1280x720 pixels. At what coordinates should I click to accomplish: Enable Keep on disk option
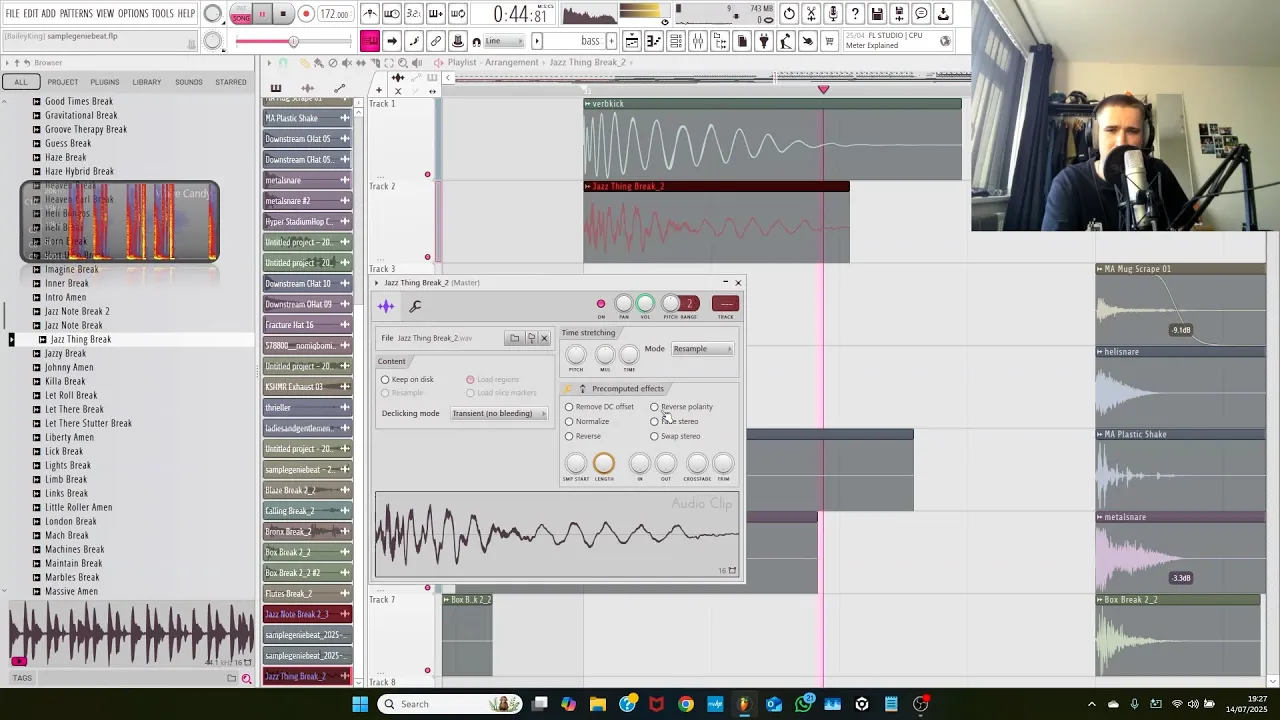385,380
